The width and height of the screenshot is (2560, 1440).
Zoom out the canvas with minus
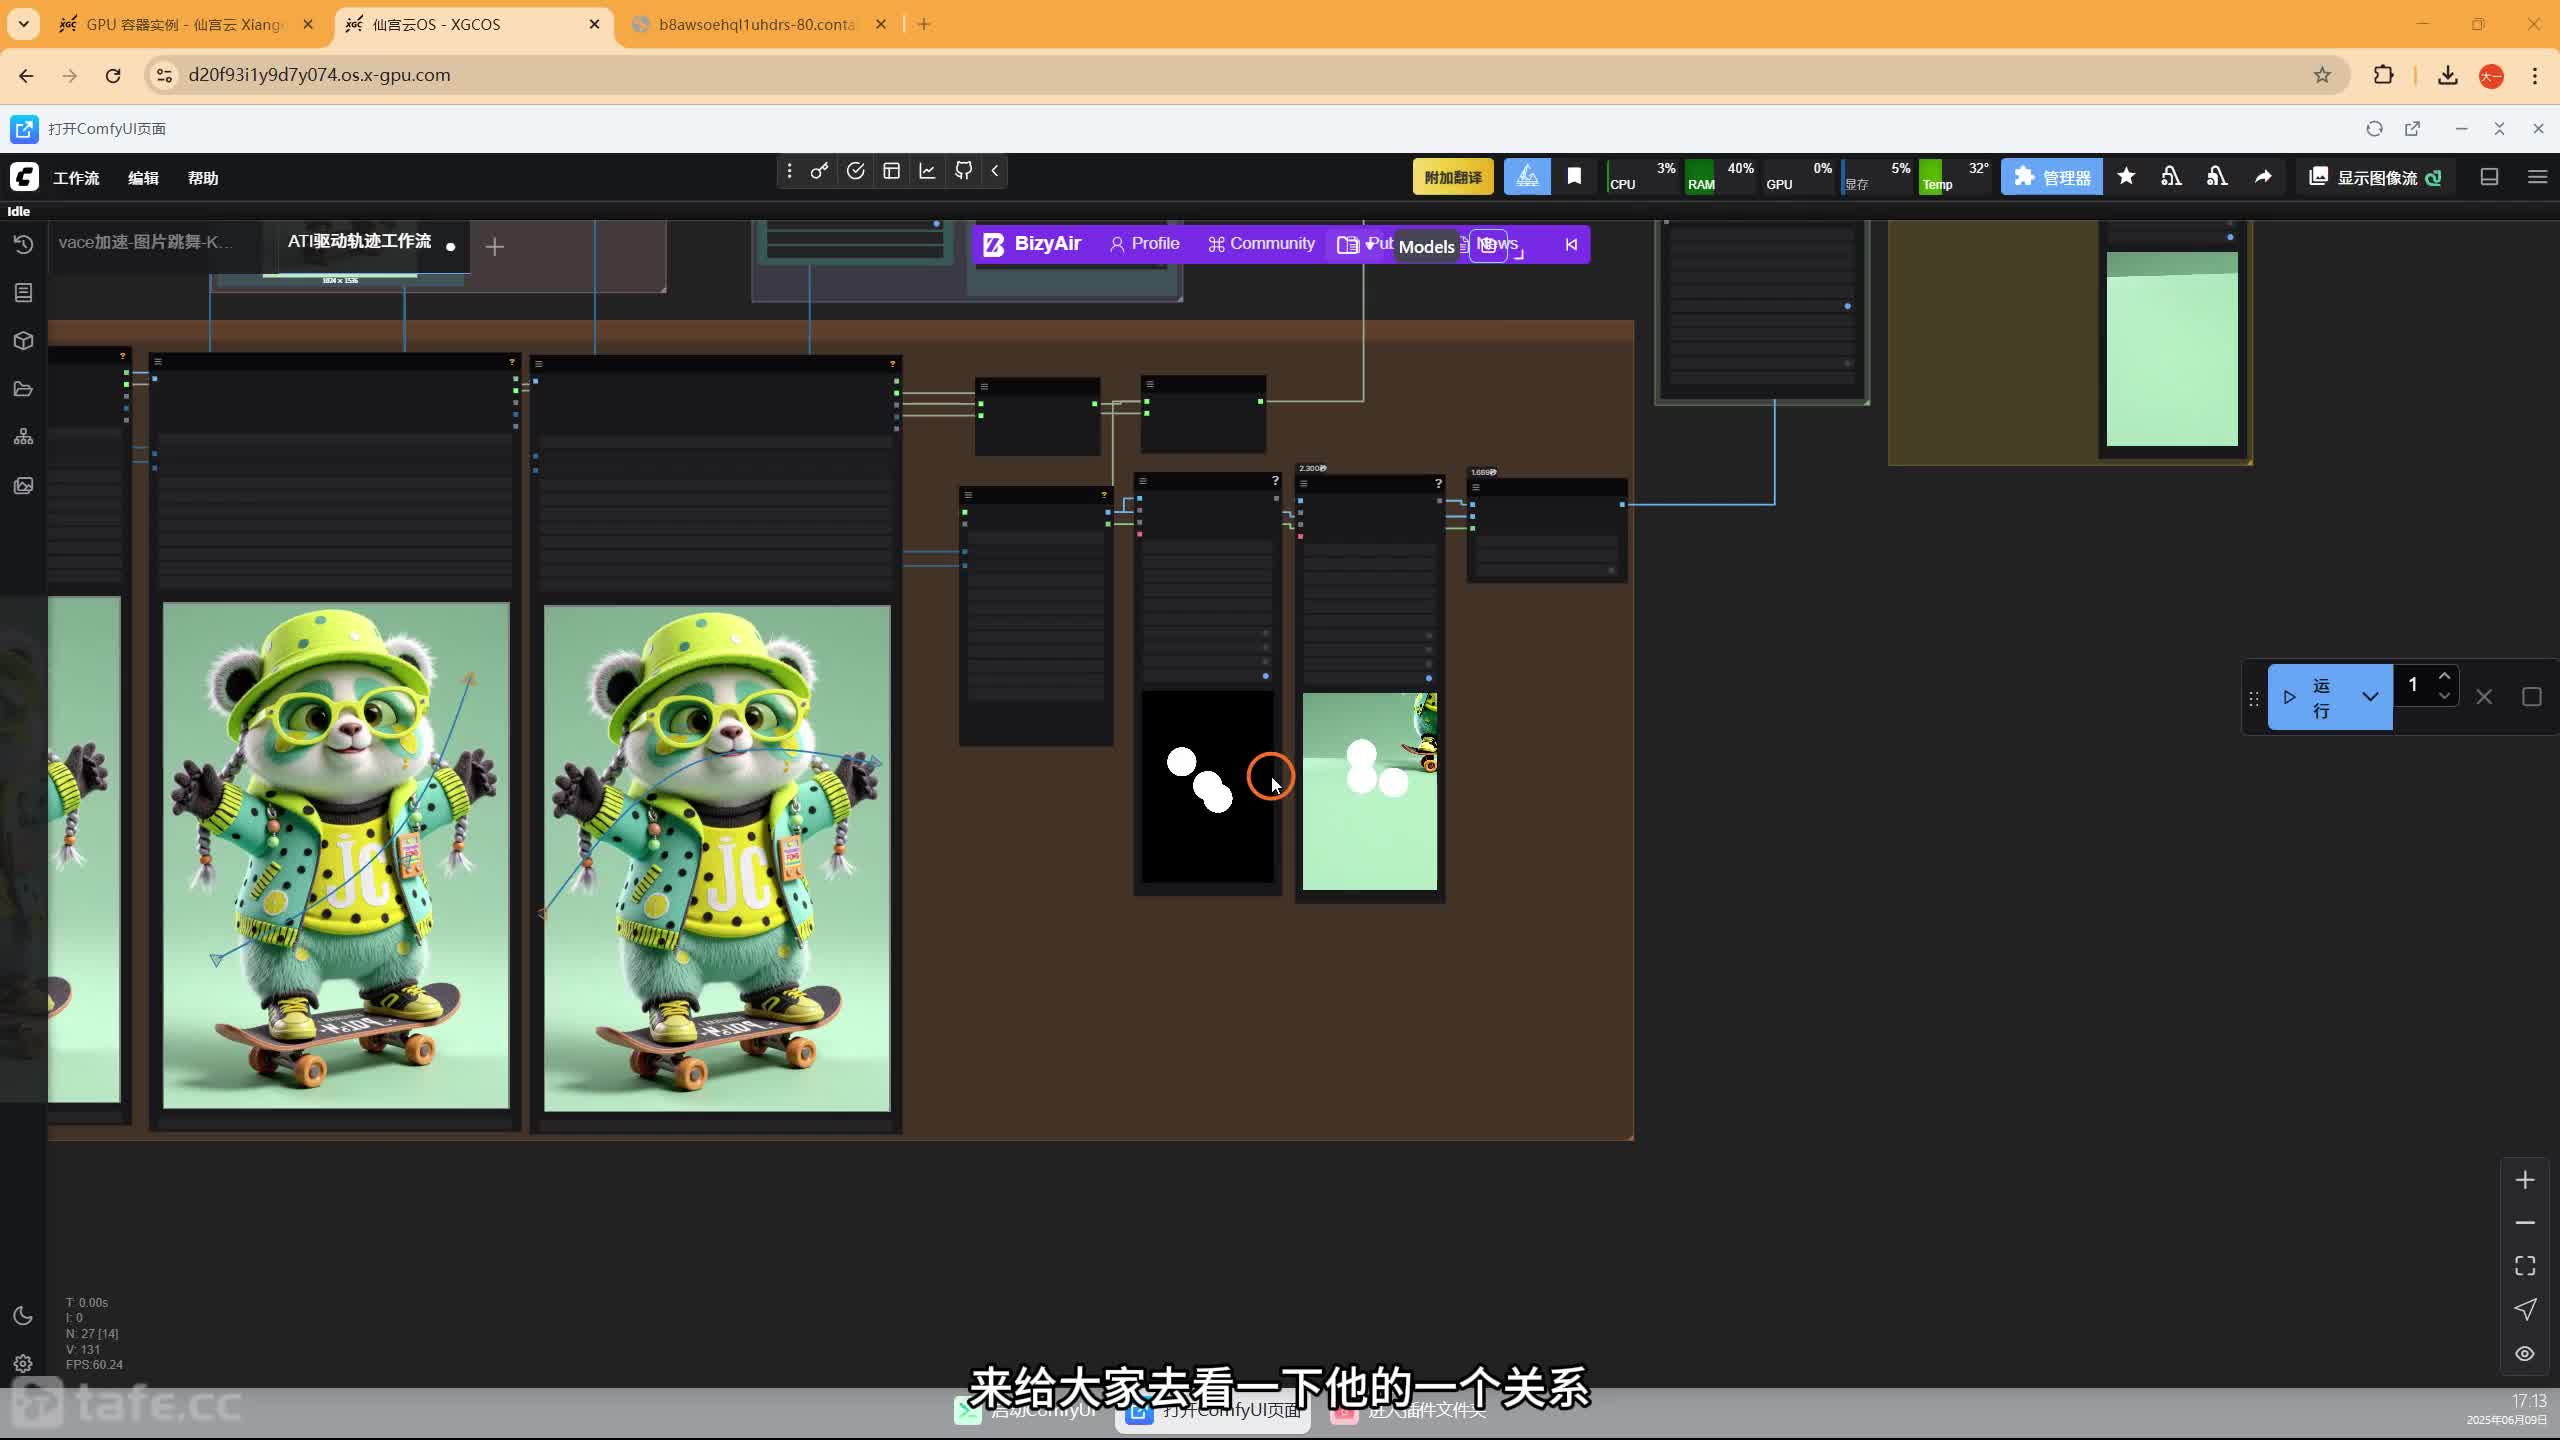pyautogui.click(x=2525, y=1223)
